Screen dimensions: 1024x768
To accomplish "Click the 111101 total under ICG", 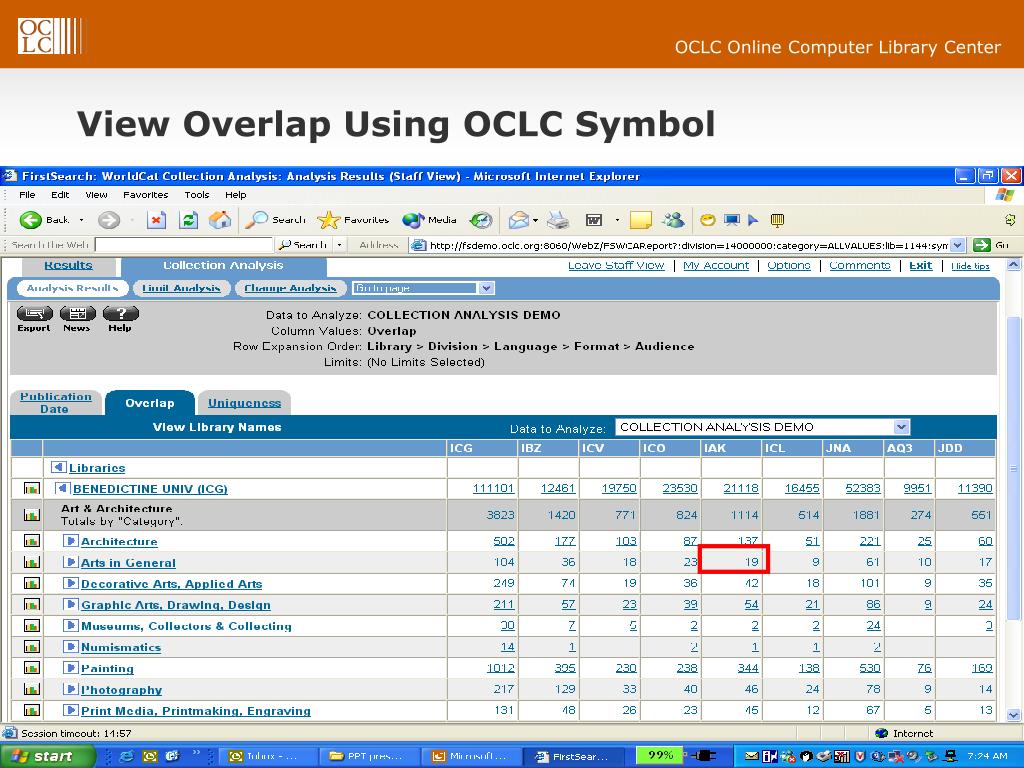I will point(493,488).
